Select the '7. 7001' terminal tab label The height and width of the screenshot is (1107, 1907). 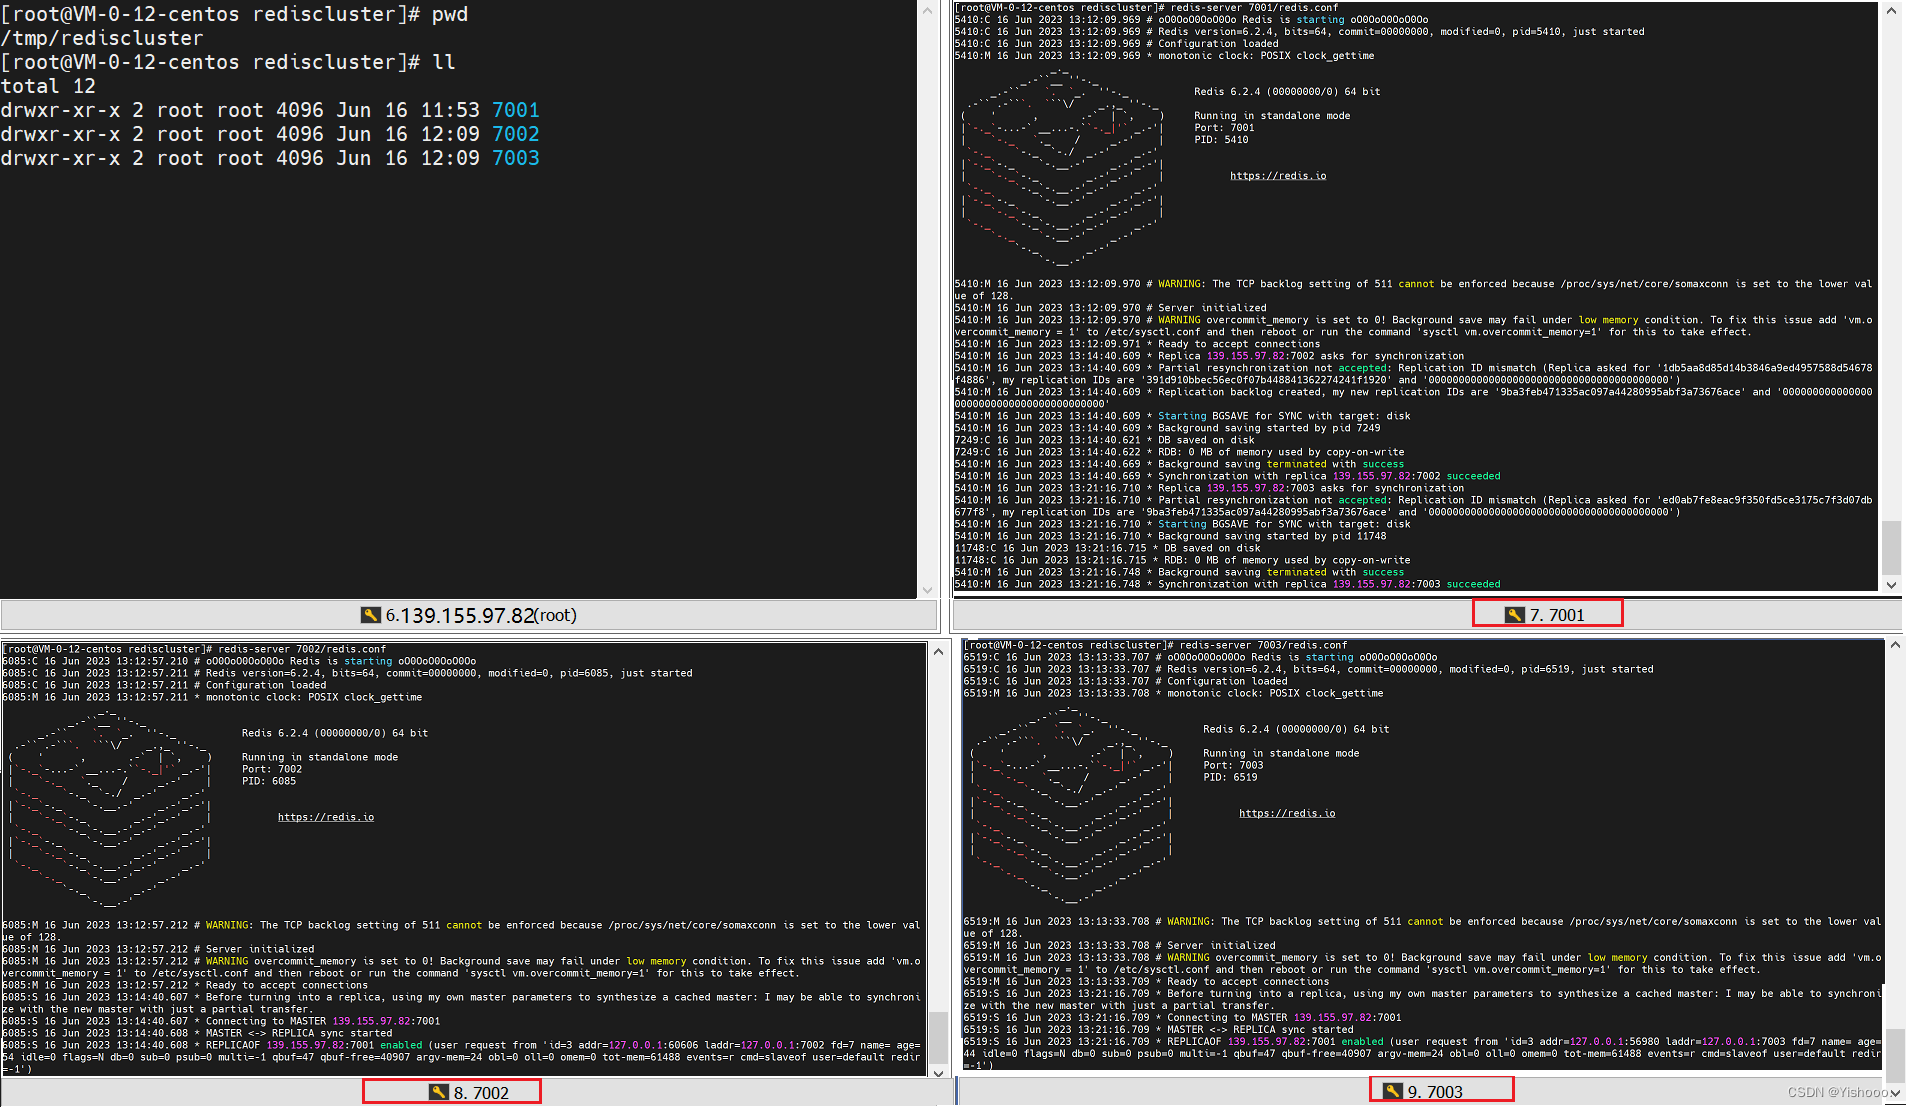(x=1557, y=615)
